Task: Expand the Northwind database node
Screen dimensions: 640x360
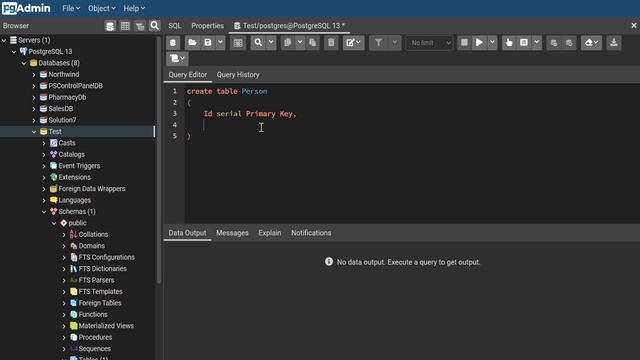Action: click(x=34, y=75)
